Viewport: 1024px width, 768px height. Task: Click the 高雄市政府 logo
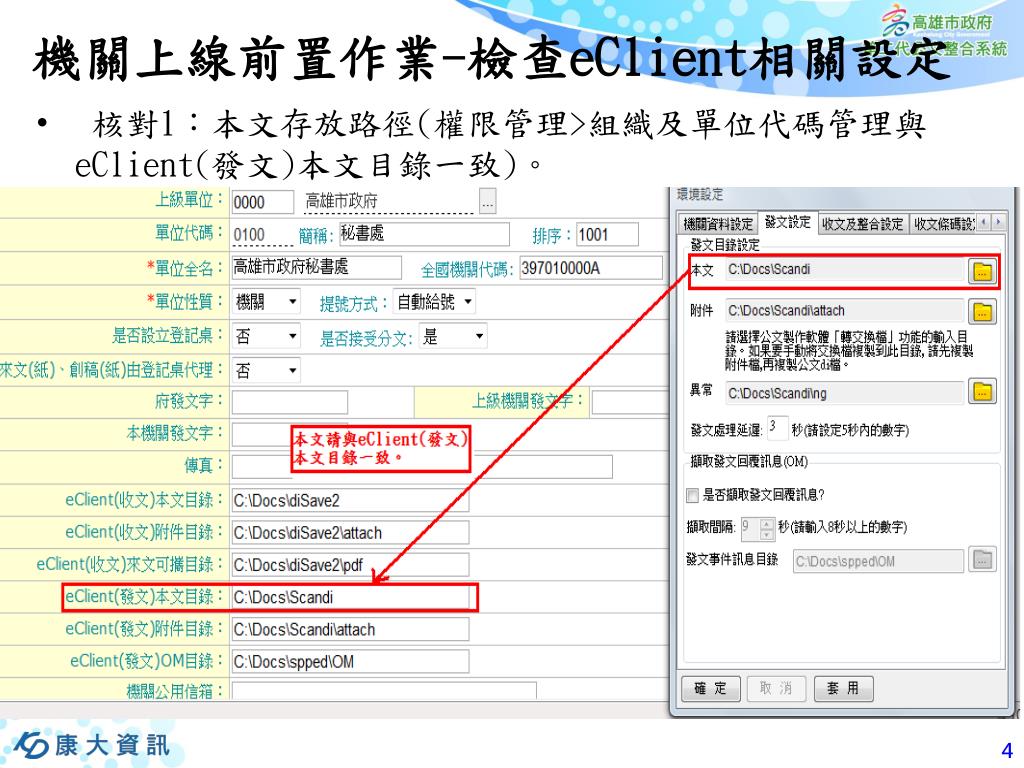[938, 22]
